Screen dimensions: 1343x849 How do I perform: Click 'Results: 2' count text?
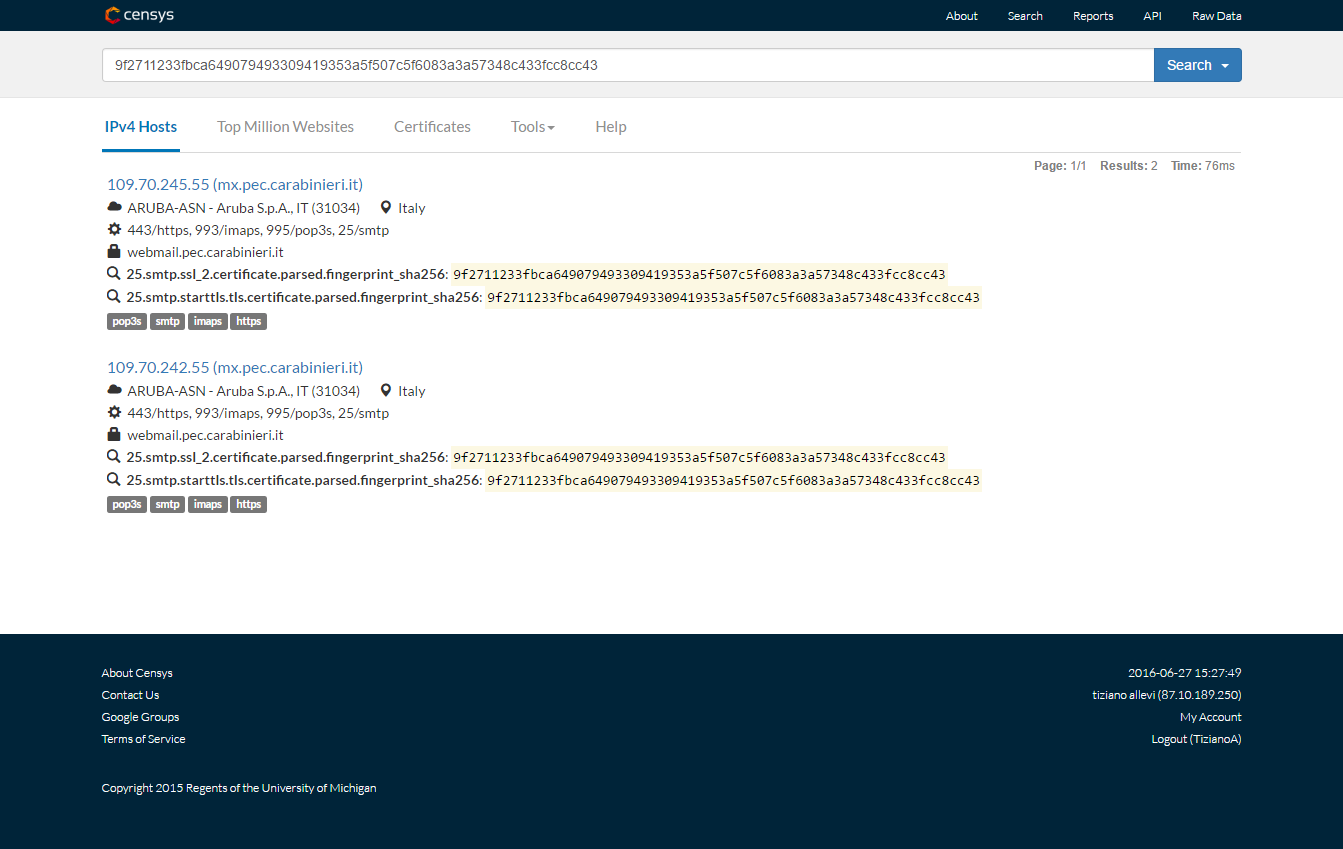tap(1129, 166)
